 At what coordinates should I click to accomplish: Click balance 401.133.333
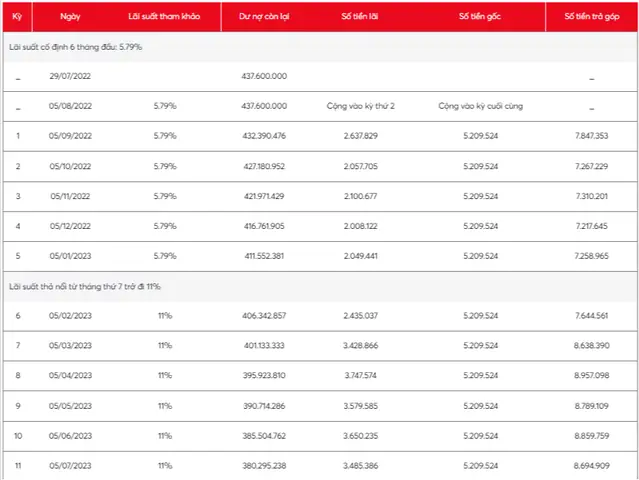[x=264, y=346]
